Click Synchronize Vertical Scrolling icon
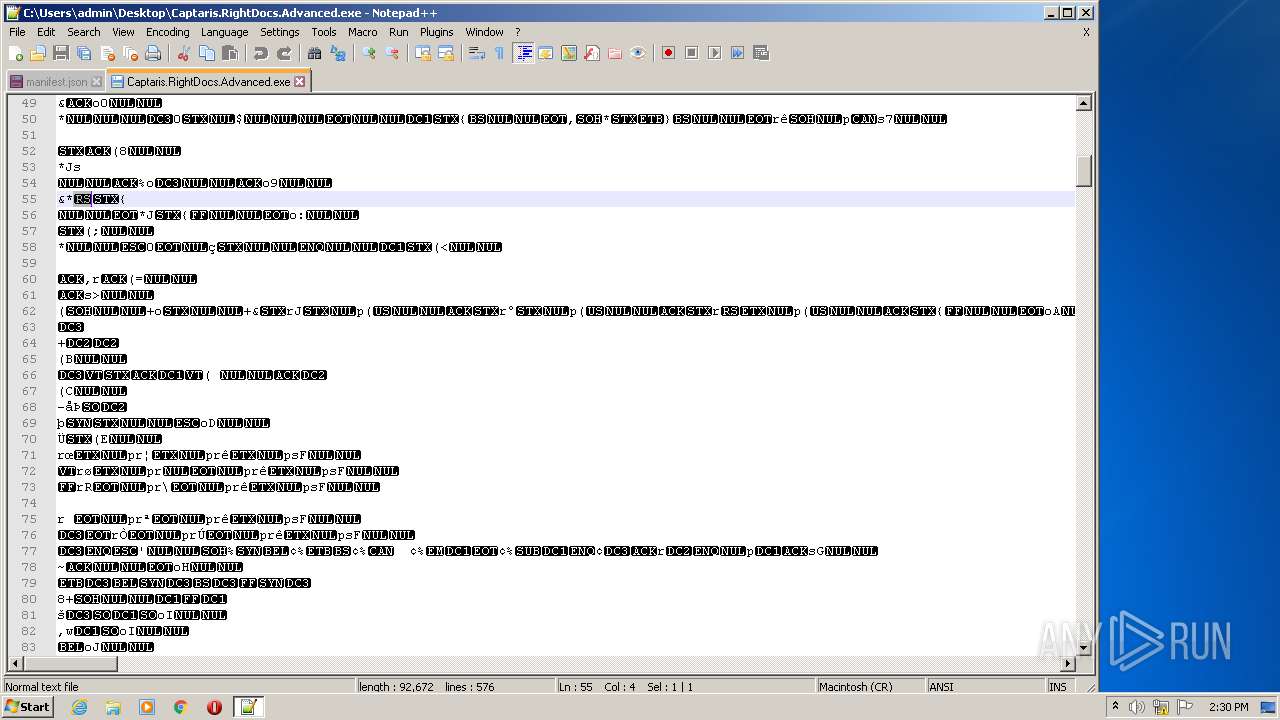The width and height of the screenshot is (1280, 720). 423,53
